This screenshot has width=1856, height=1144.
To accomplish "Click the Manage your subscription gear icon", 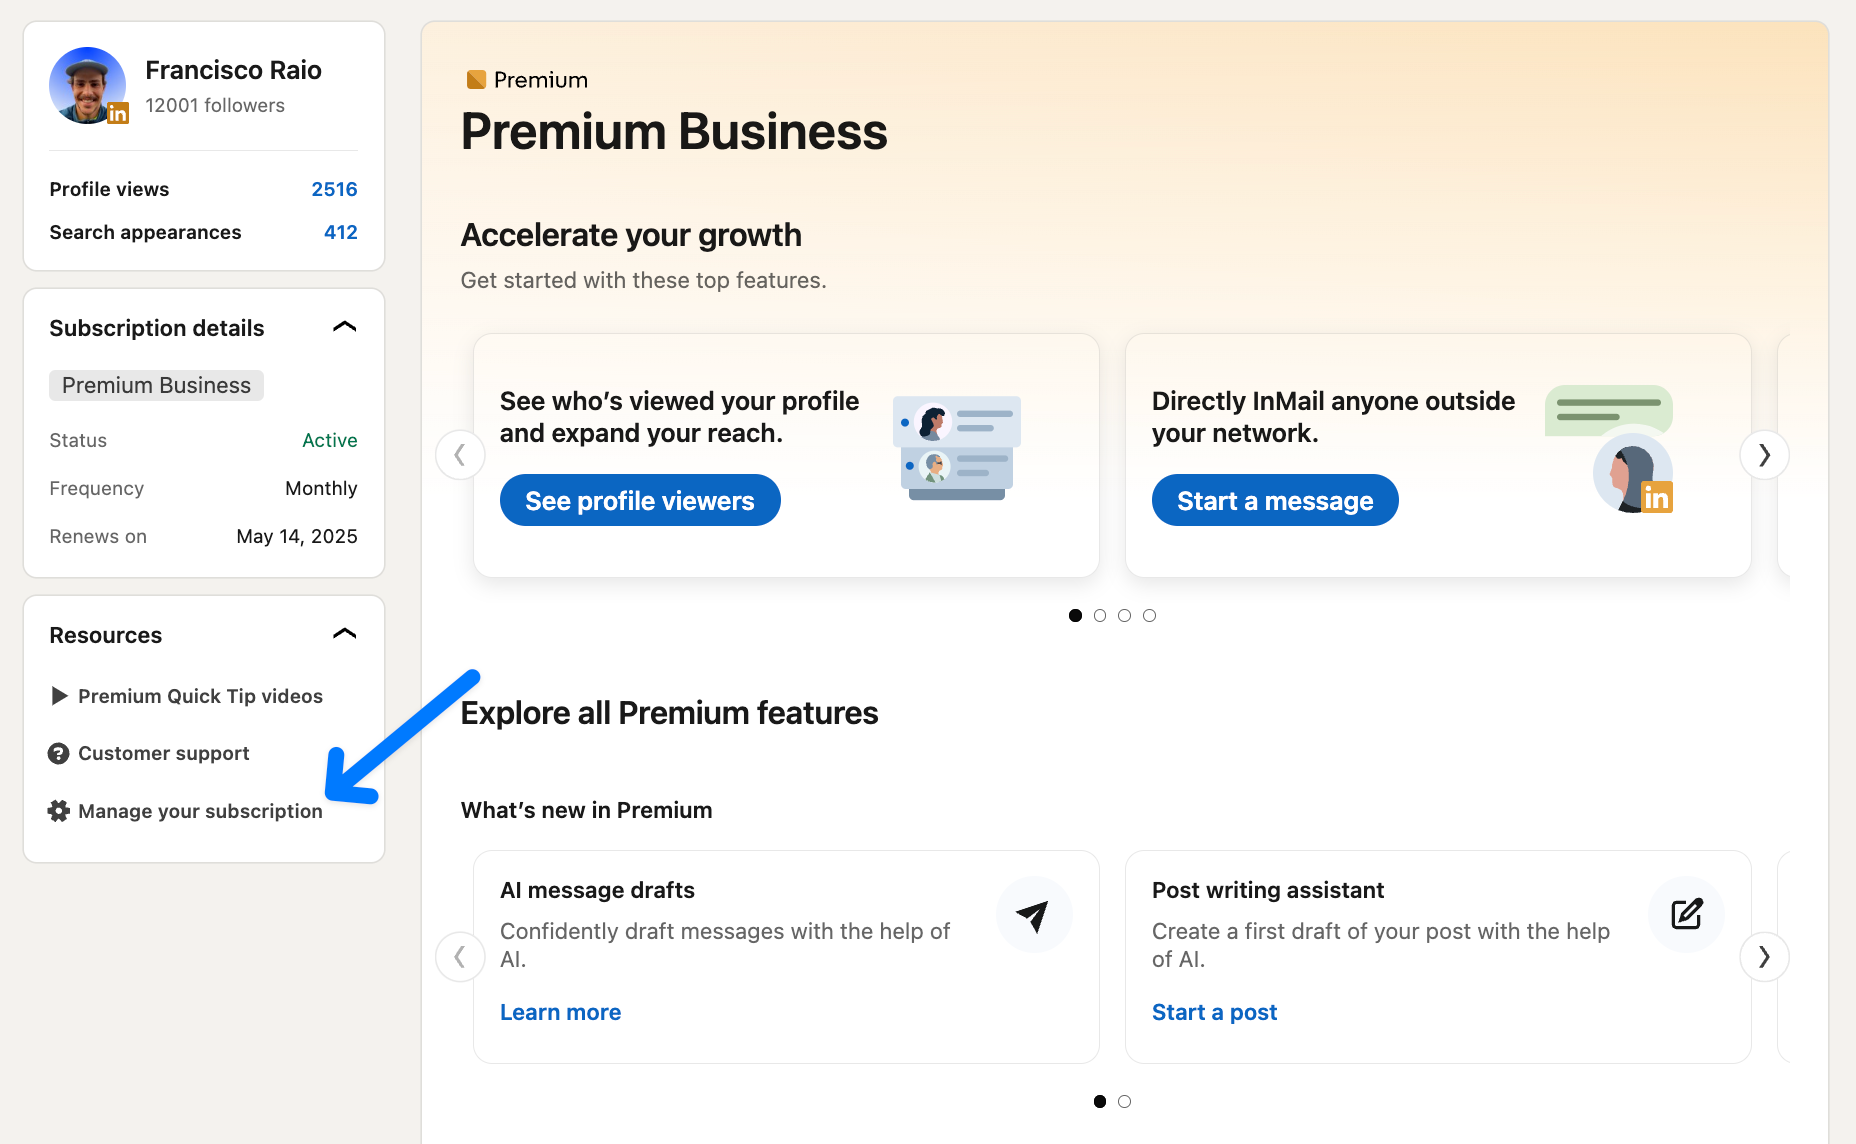I will point(59,811).
